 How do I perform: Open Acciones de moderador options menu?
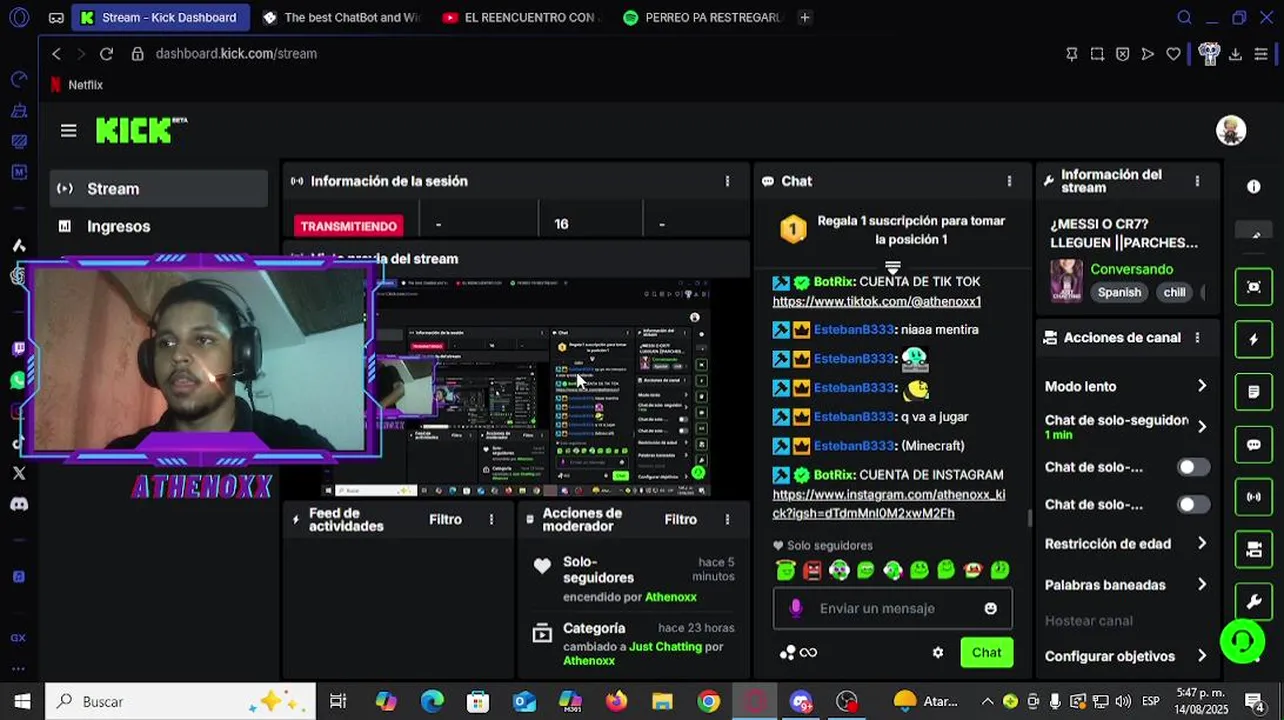tap(727, 520)
